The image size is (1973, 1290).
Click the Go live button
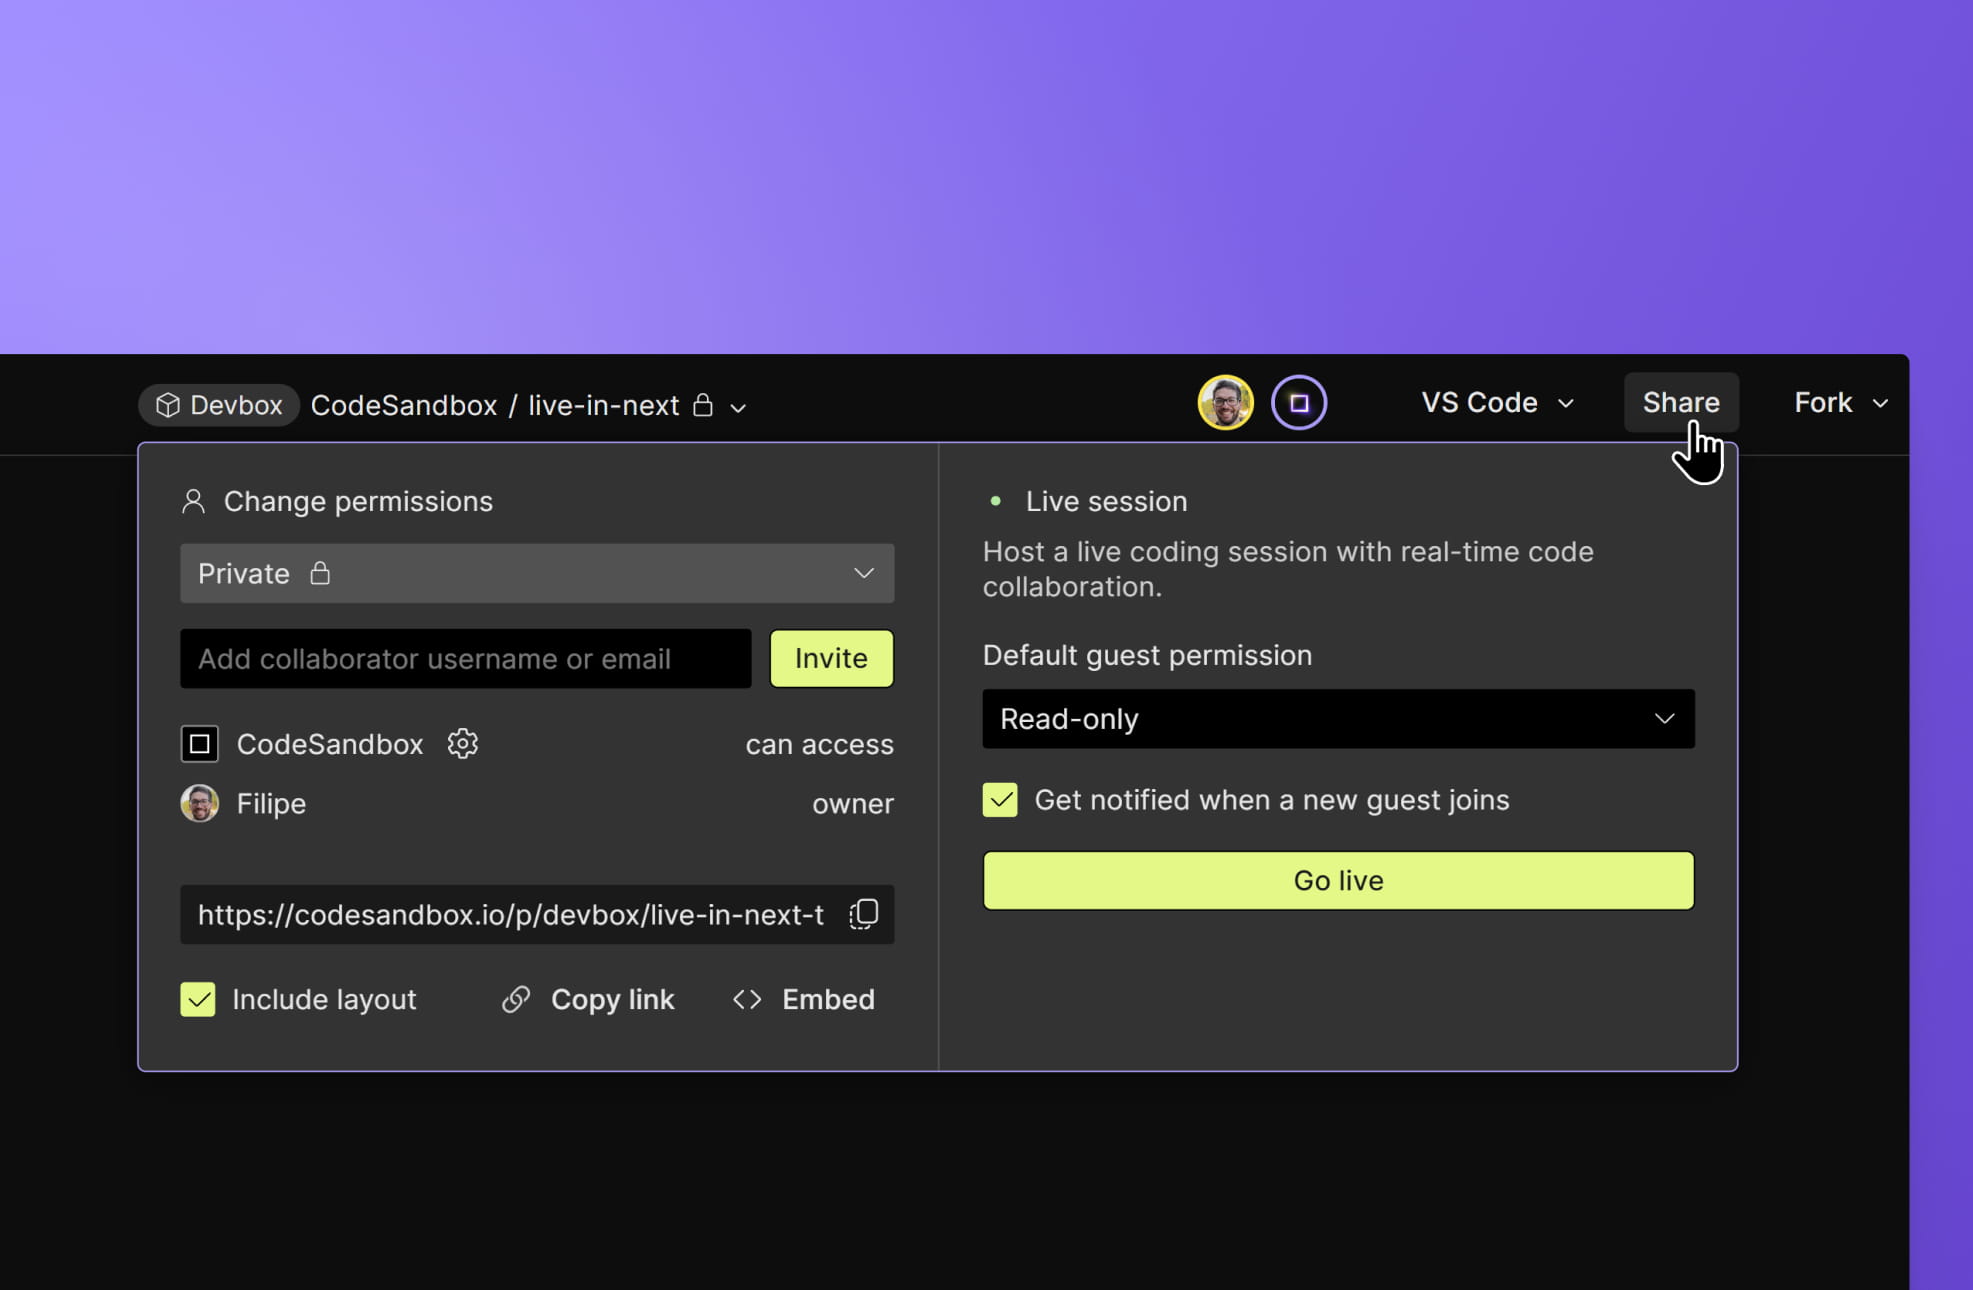point(1338,880)
